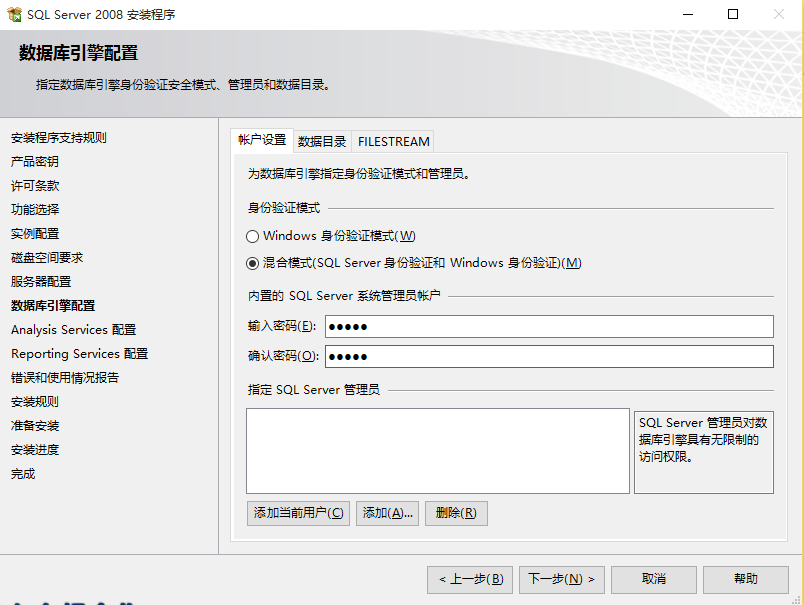Switch to the 帐户设置 tab

tap(262, 140)
